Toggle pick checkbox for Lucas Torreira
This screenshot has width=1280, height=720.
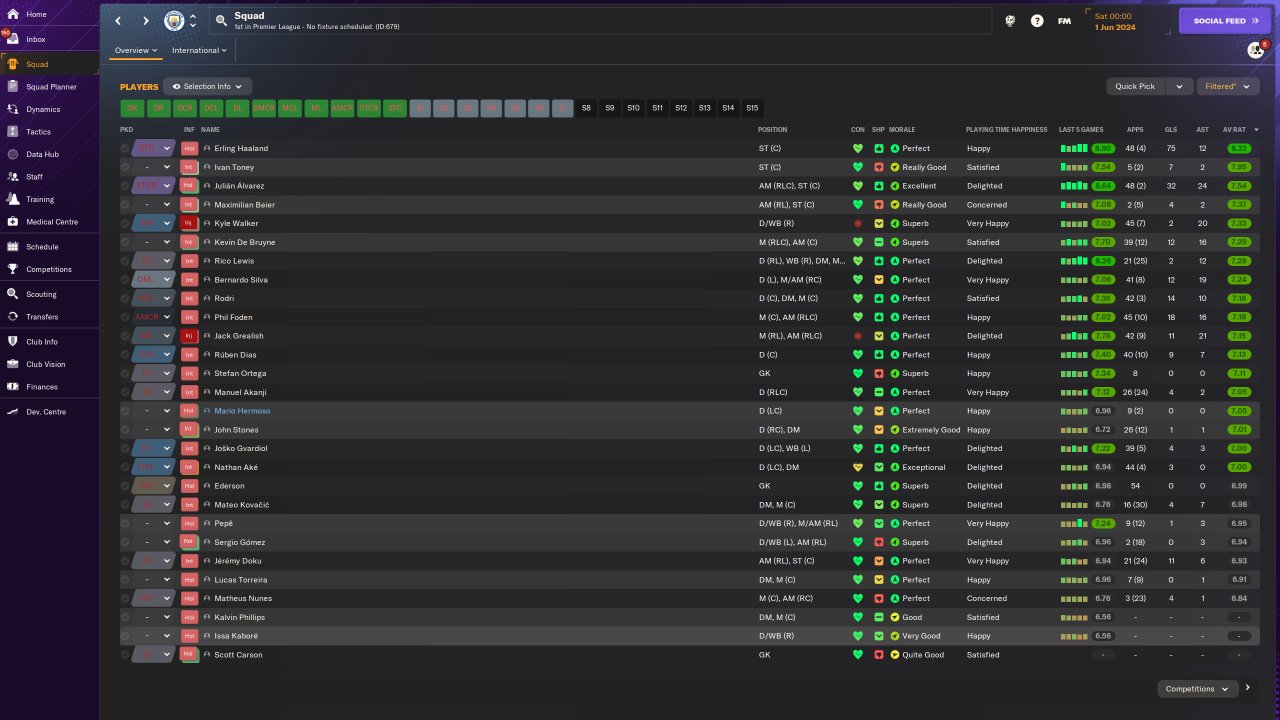(125, 580)
